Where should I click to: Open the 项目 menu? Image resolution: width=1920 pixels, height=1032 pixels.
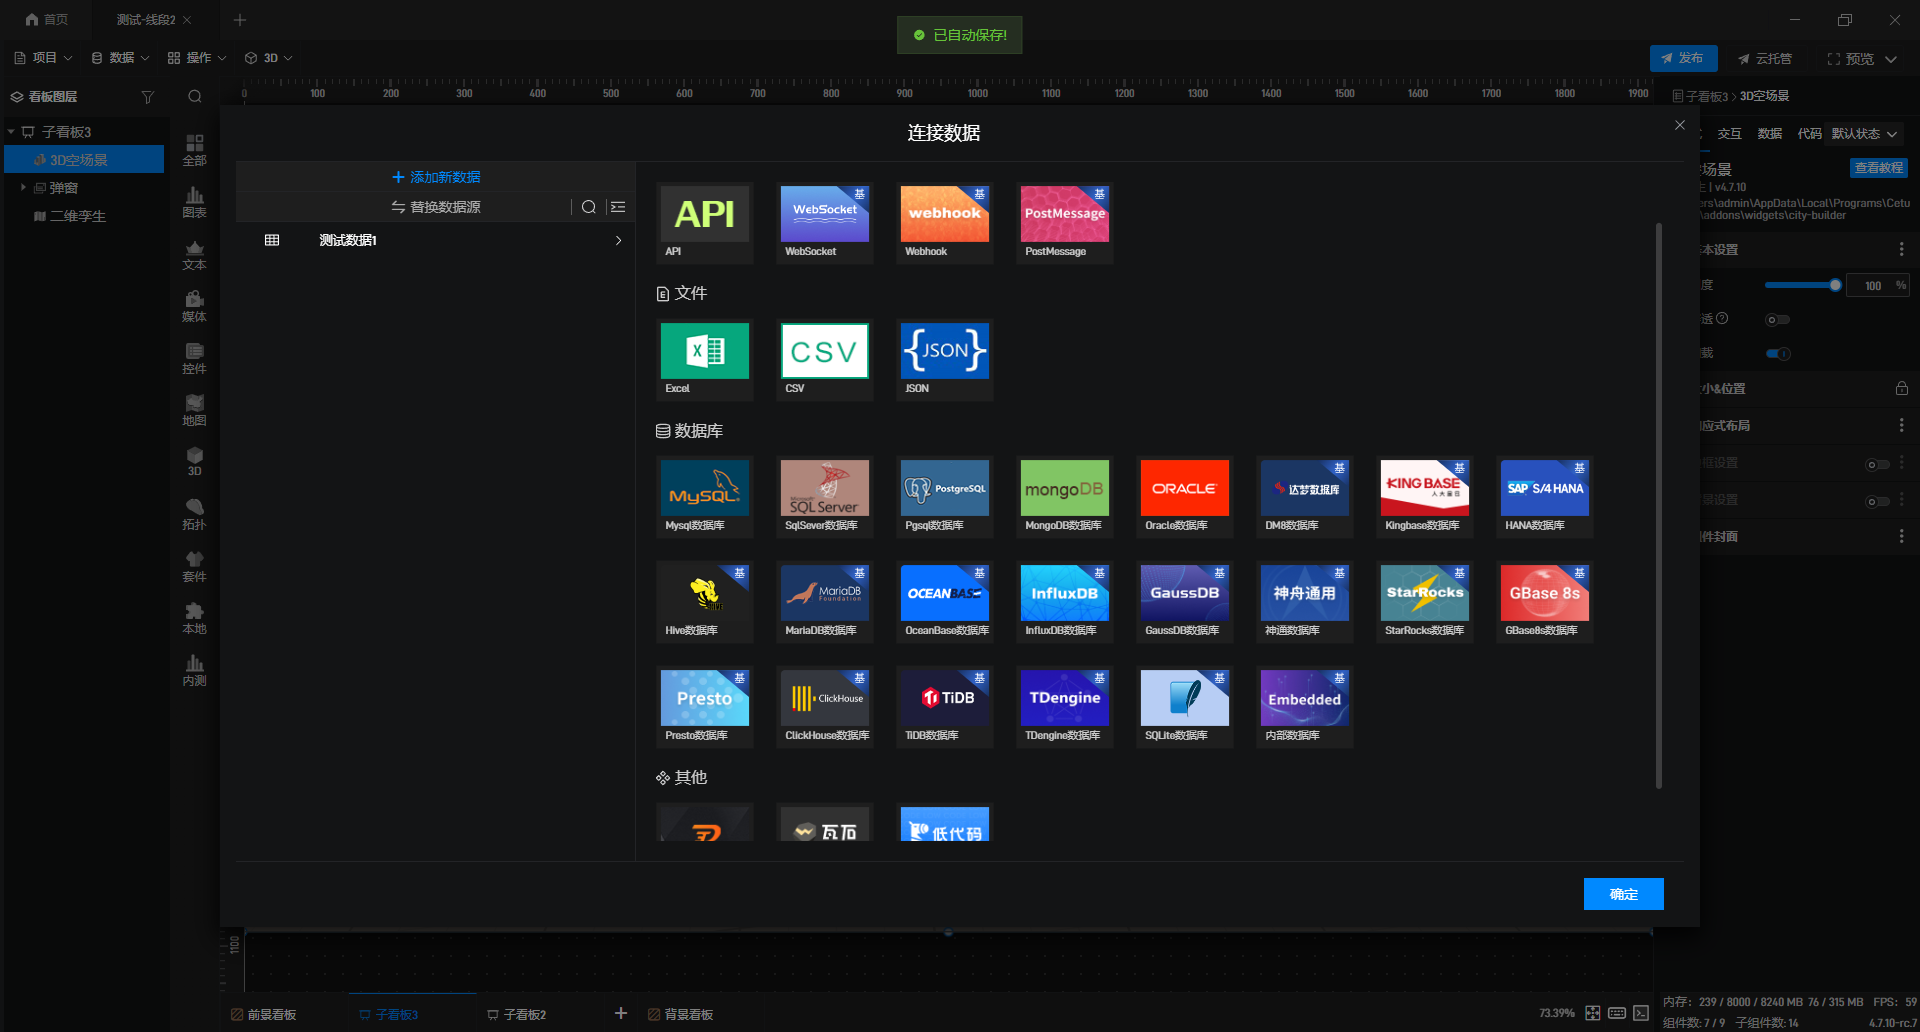pyautogui.click(x=43, y=58)
